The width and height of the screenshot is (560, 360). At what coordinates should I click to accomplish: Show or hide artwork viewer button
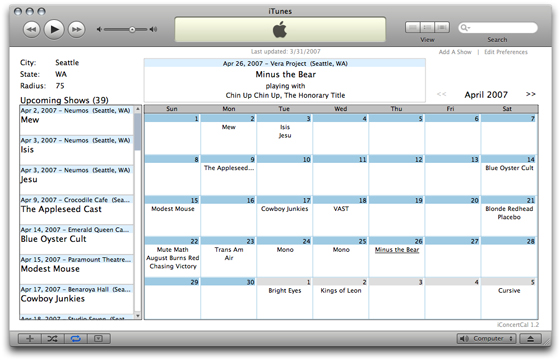(98, 338)
